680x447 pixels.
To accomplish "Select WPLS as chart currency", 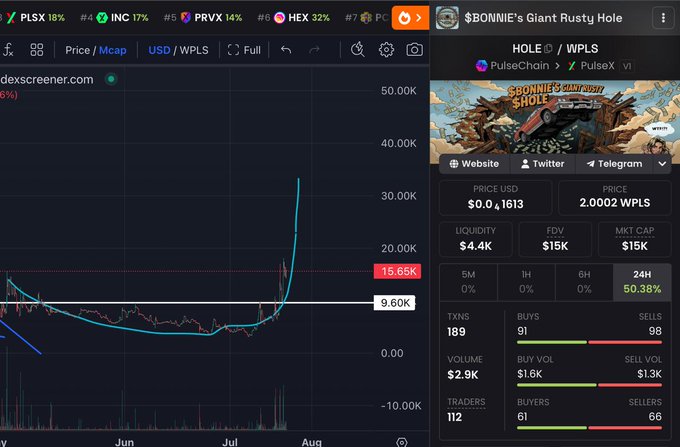I will point(194,50).
